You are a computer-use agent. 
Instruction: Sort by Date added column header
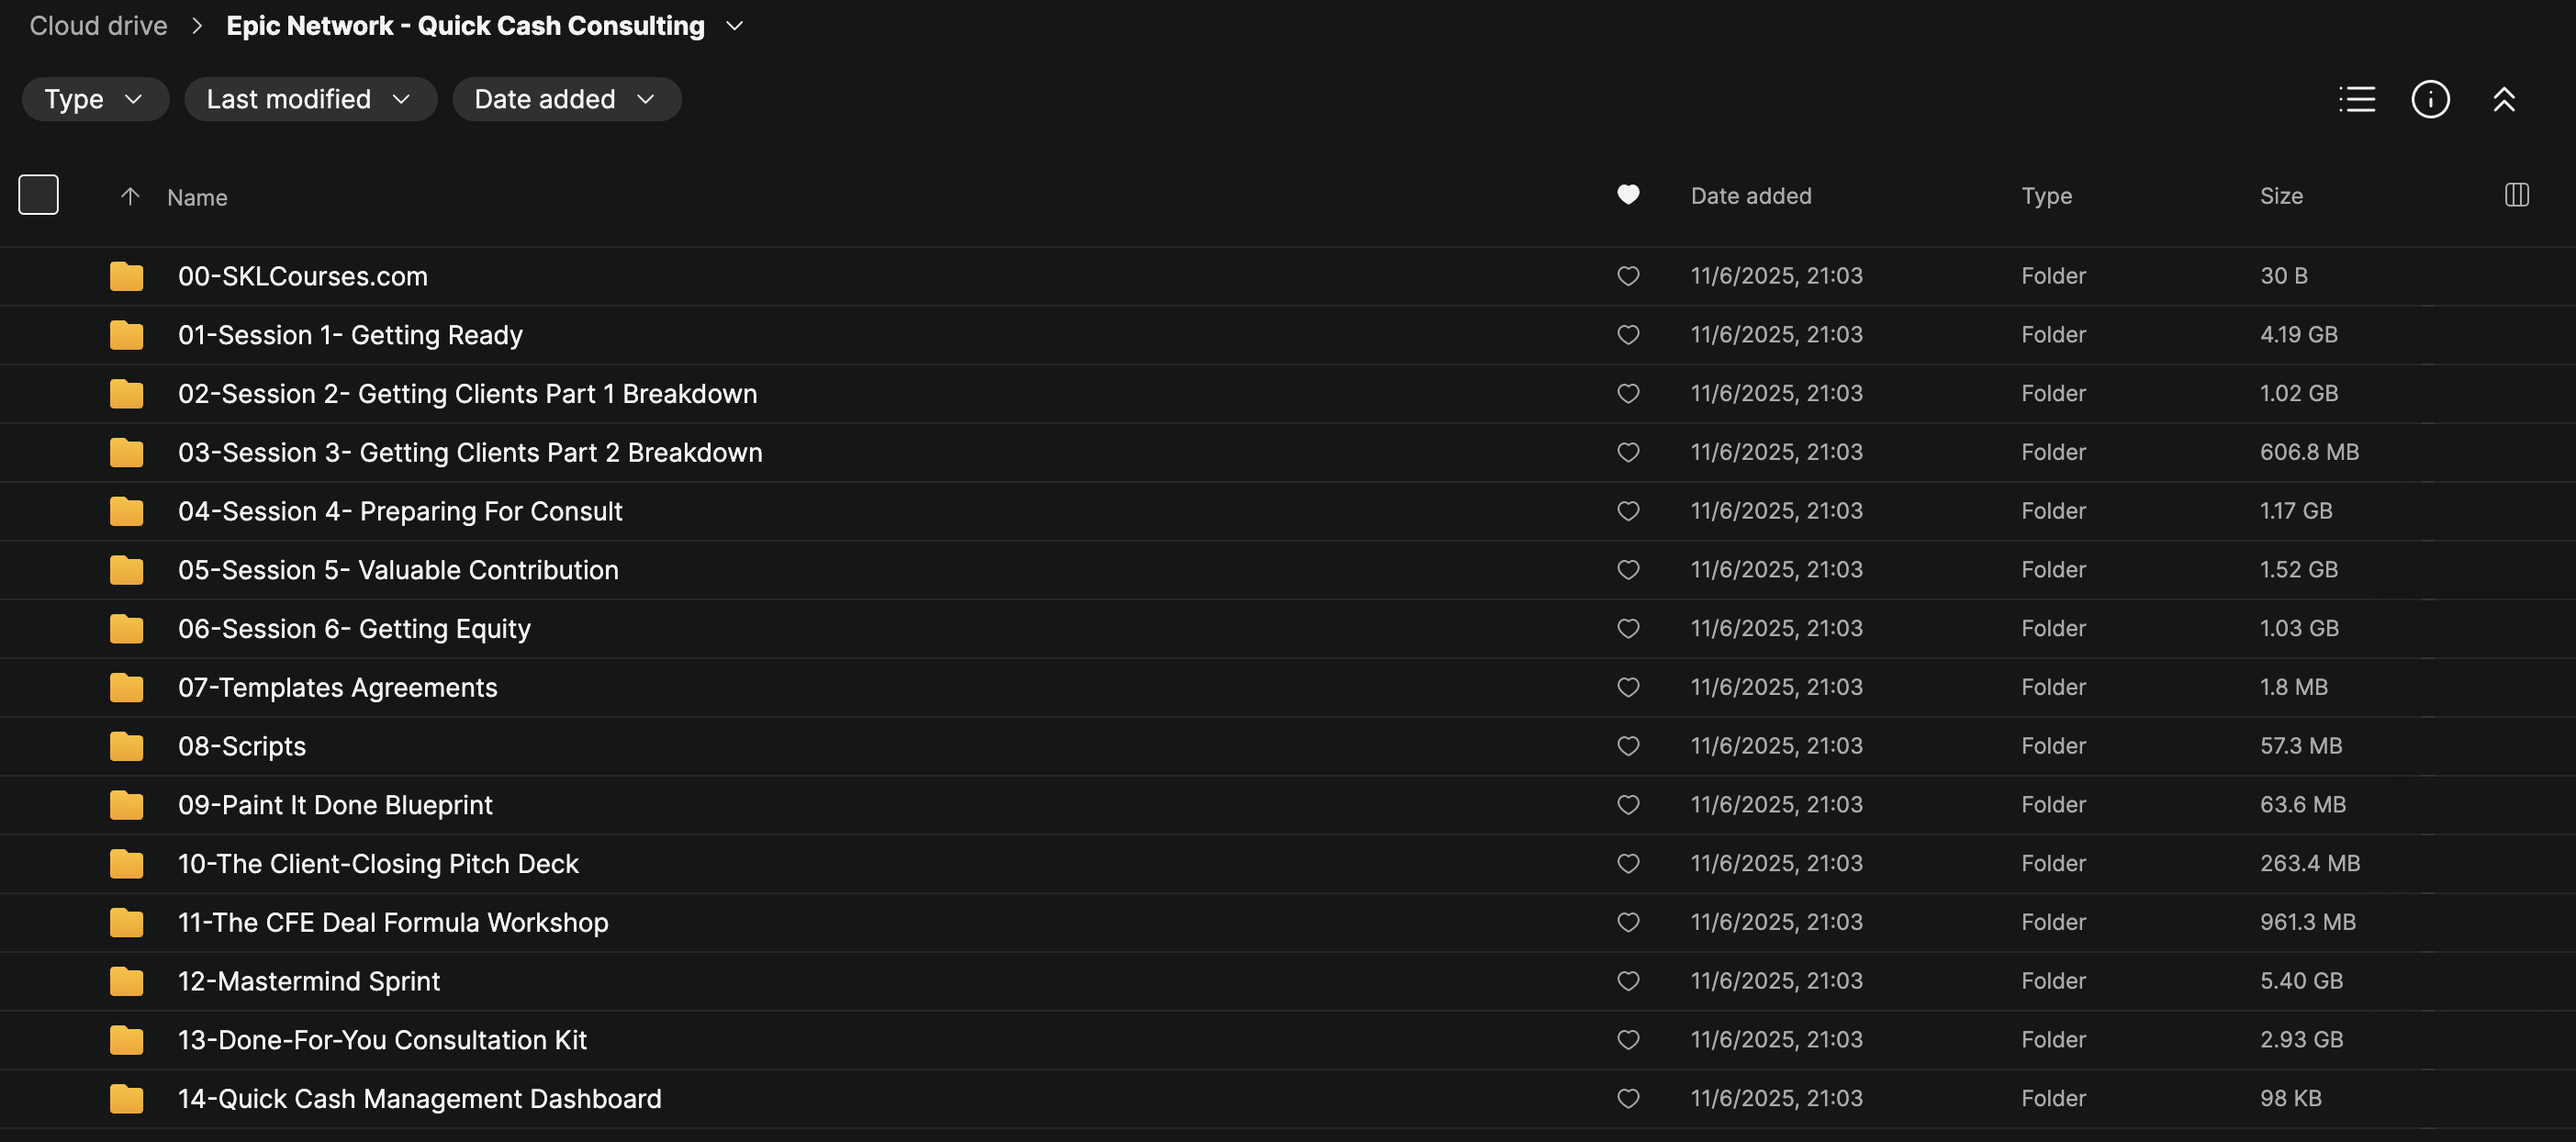(x=1750, y=196)
